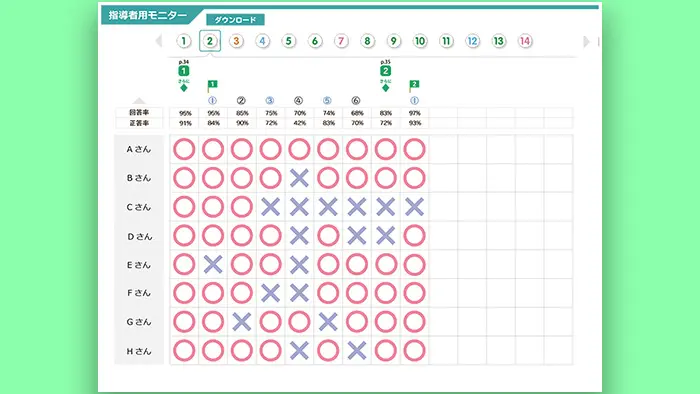
Task: Click the 68% response rate cell
Action: (x=357, y=113)
